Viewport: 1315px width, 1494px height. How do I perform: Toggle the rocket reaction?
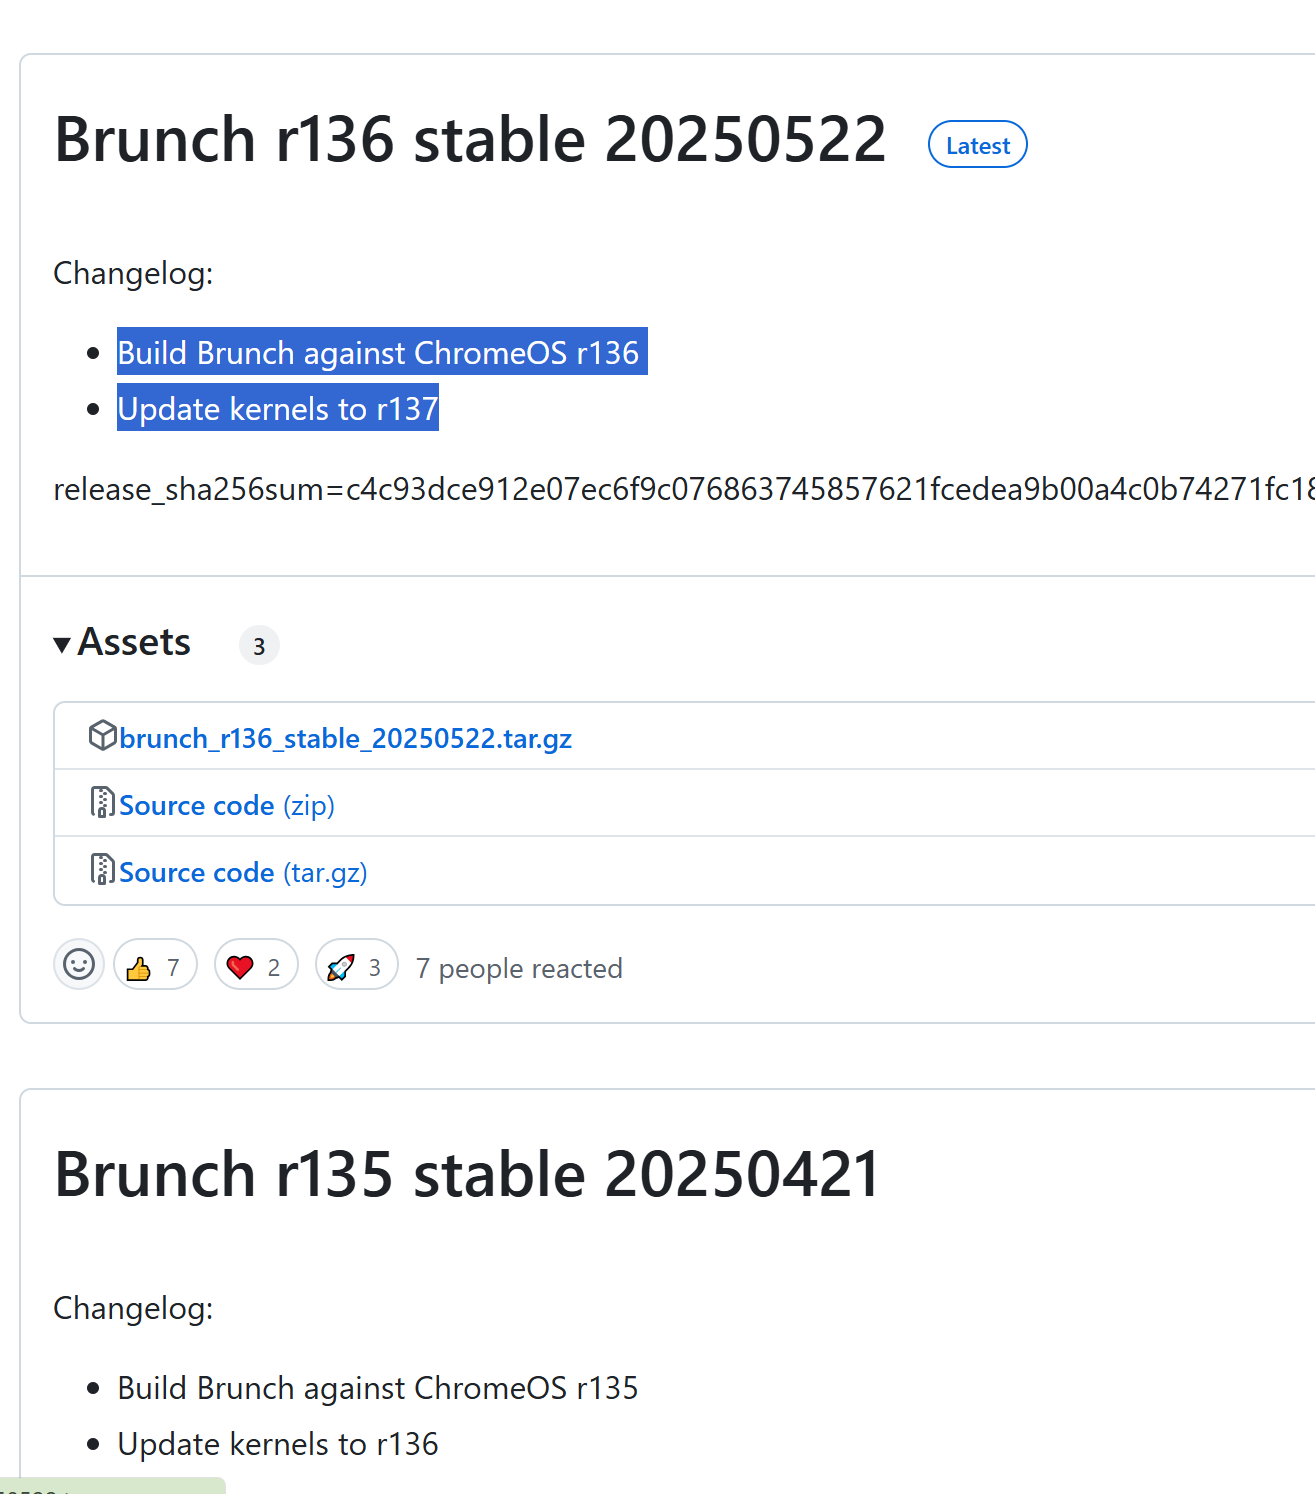(x=357, y=965)
